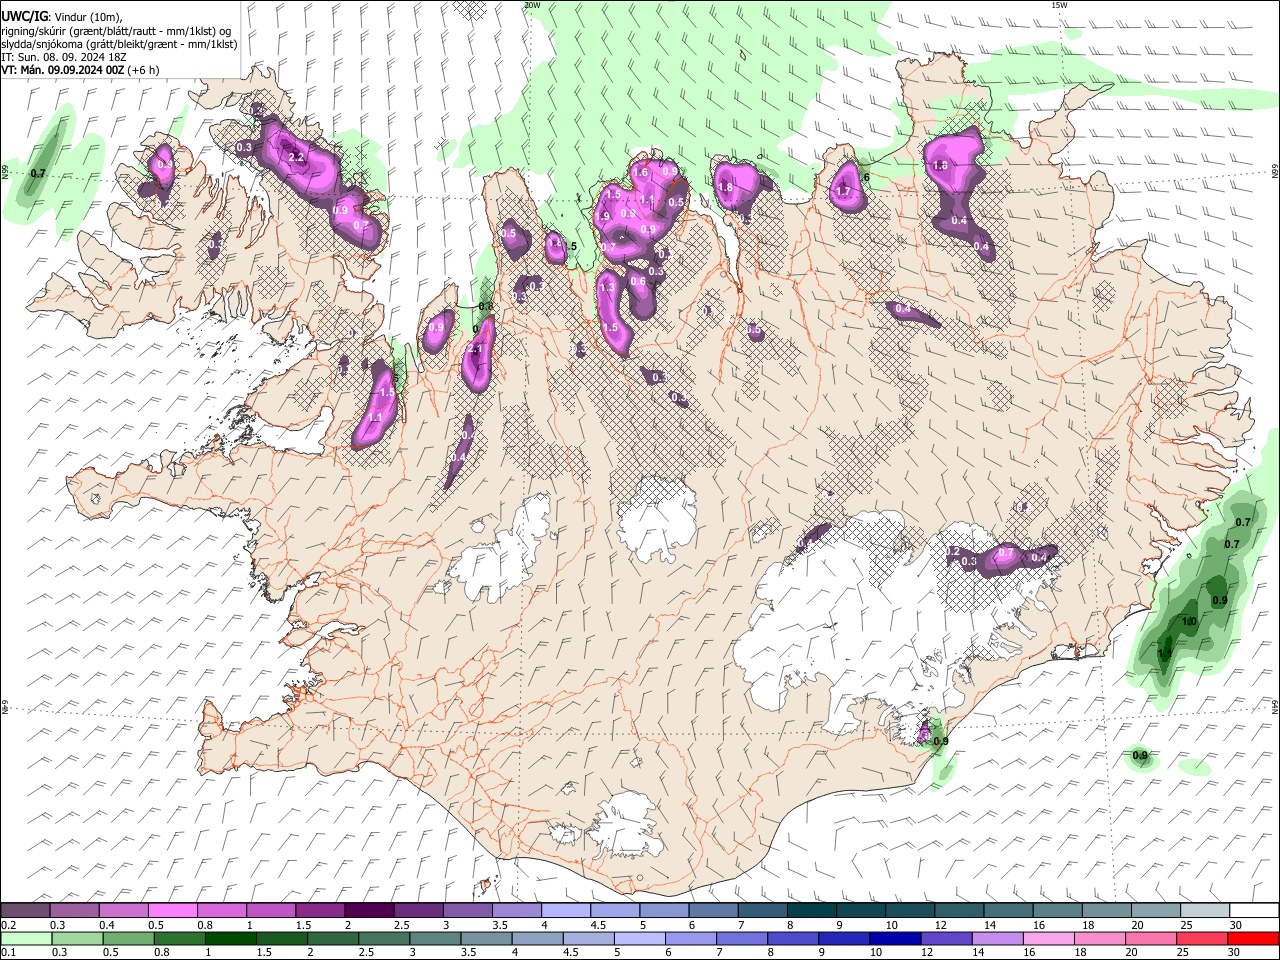The image size is (1280, 960).
Task: Click the rain-scale swatch spanning 3.5 to 4
Action: click(486, 938)
